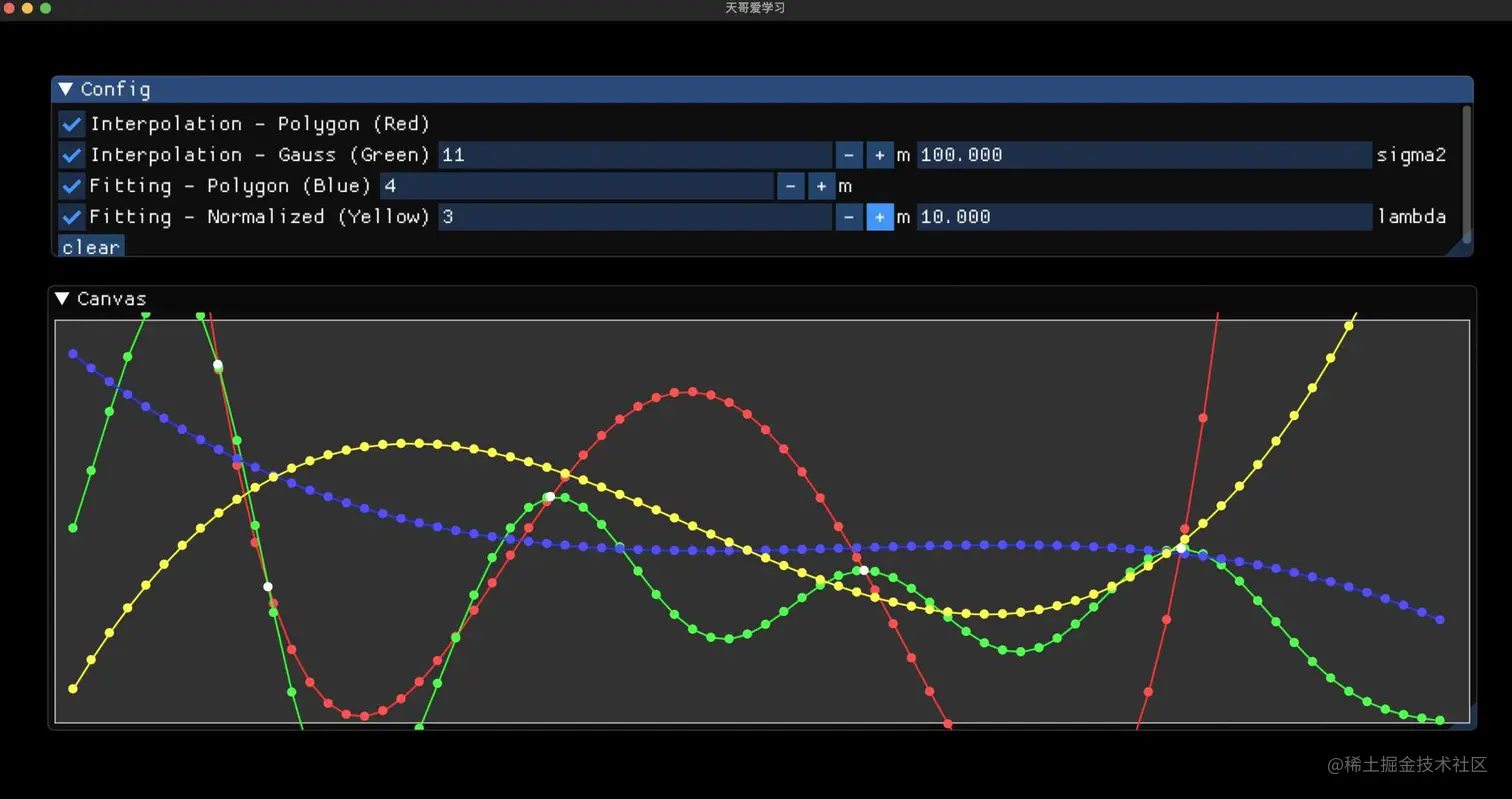Click the yellow minimize window button
The image size is (1512, 799).
pos(27,8)
